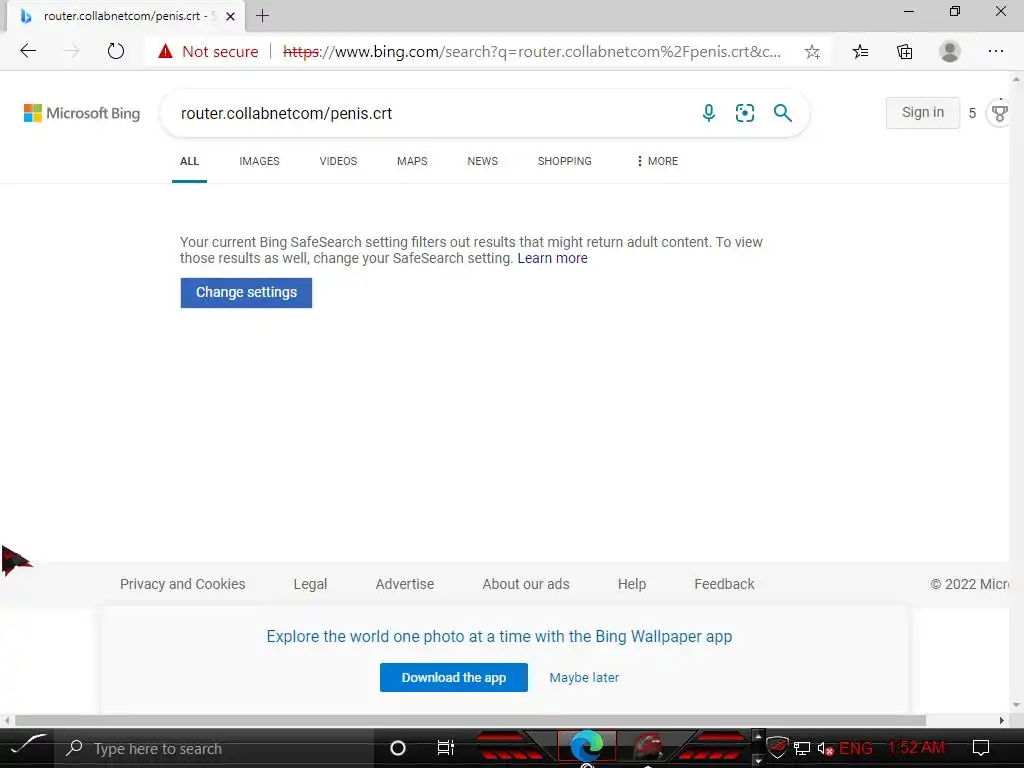Open the browser profile avatar

click(950, 51)
